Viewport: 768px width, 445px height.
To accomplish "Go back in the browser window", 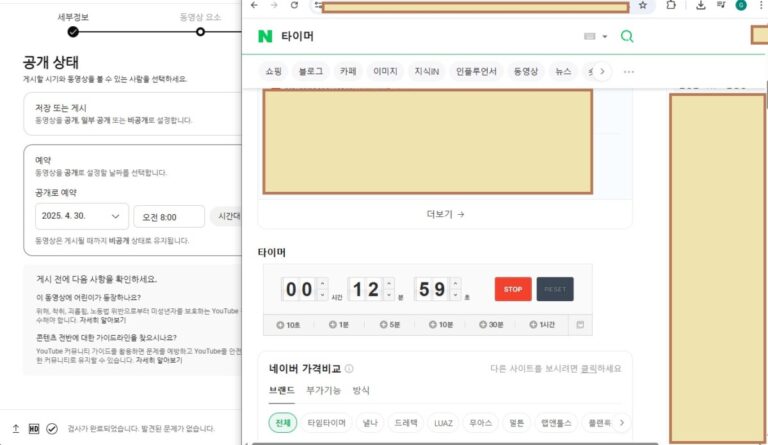I will 254,5.
